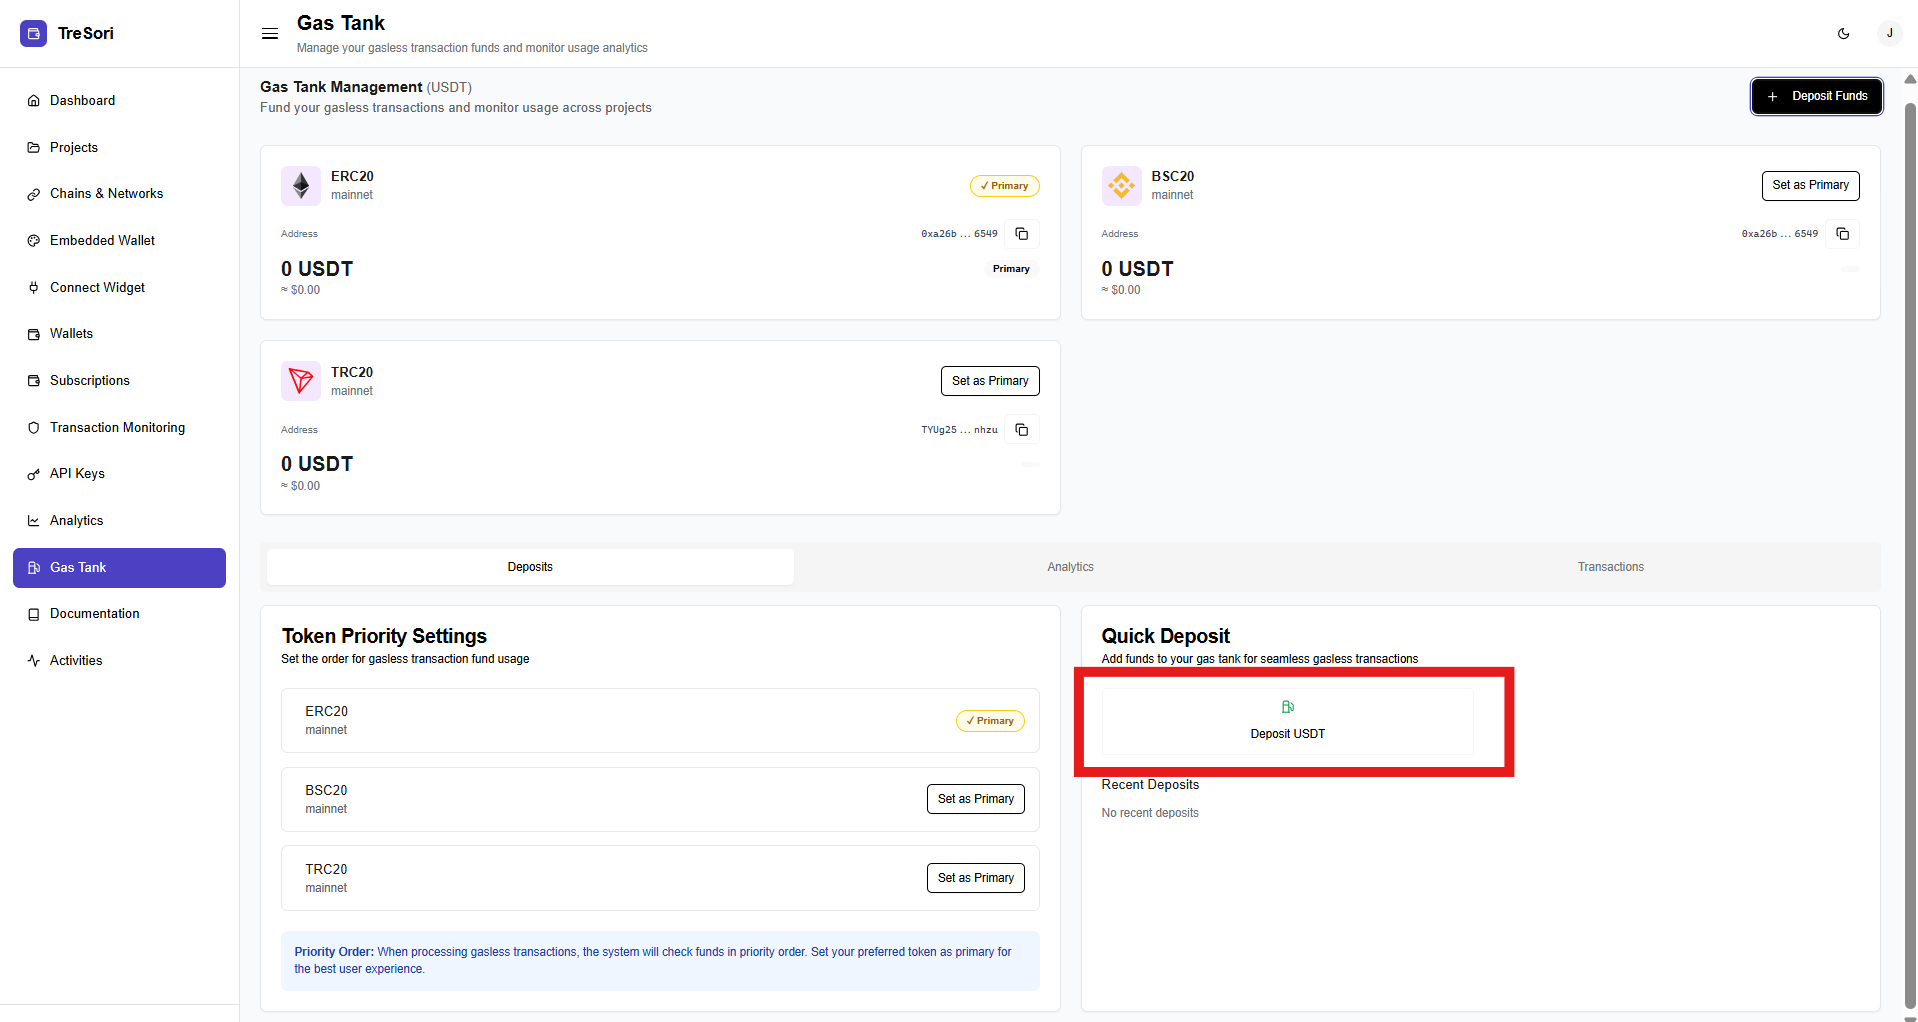Set BSC20 card as primary

tap(1810, 185)
